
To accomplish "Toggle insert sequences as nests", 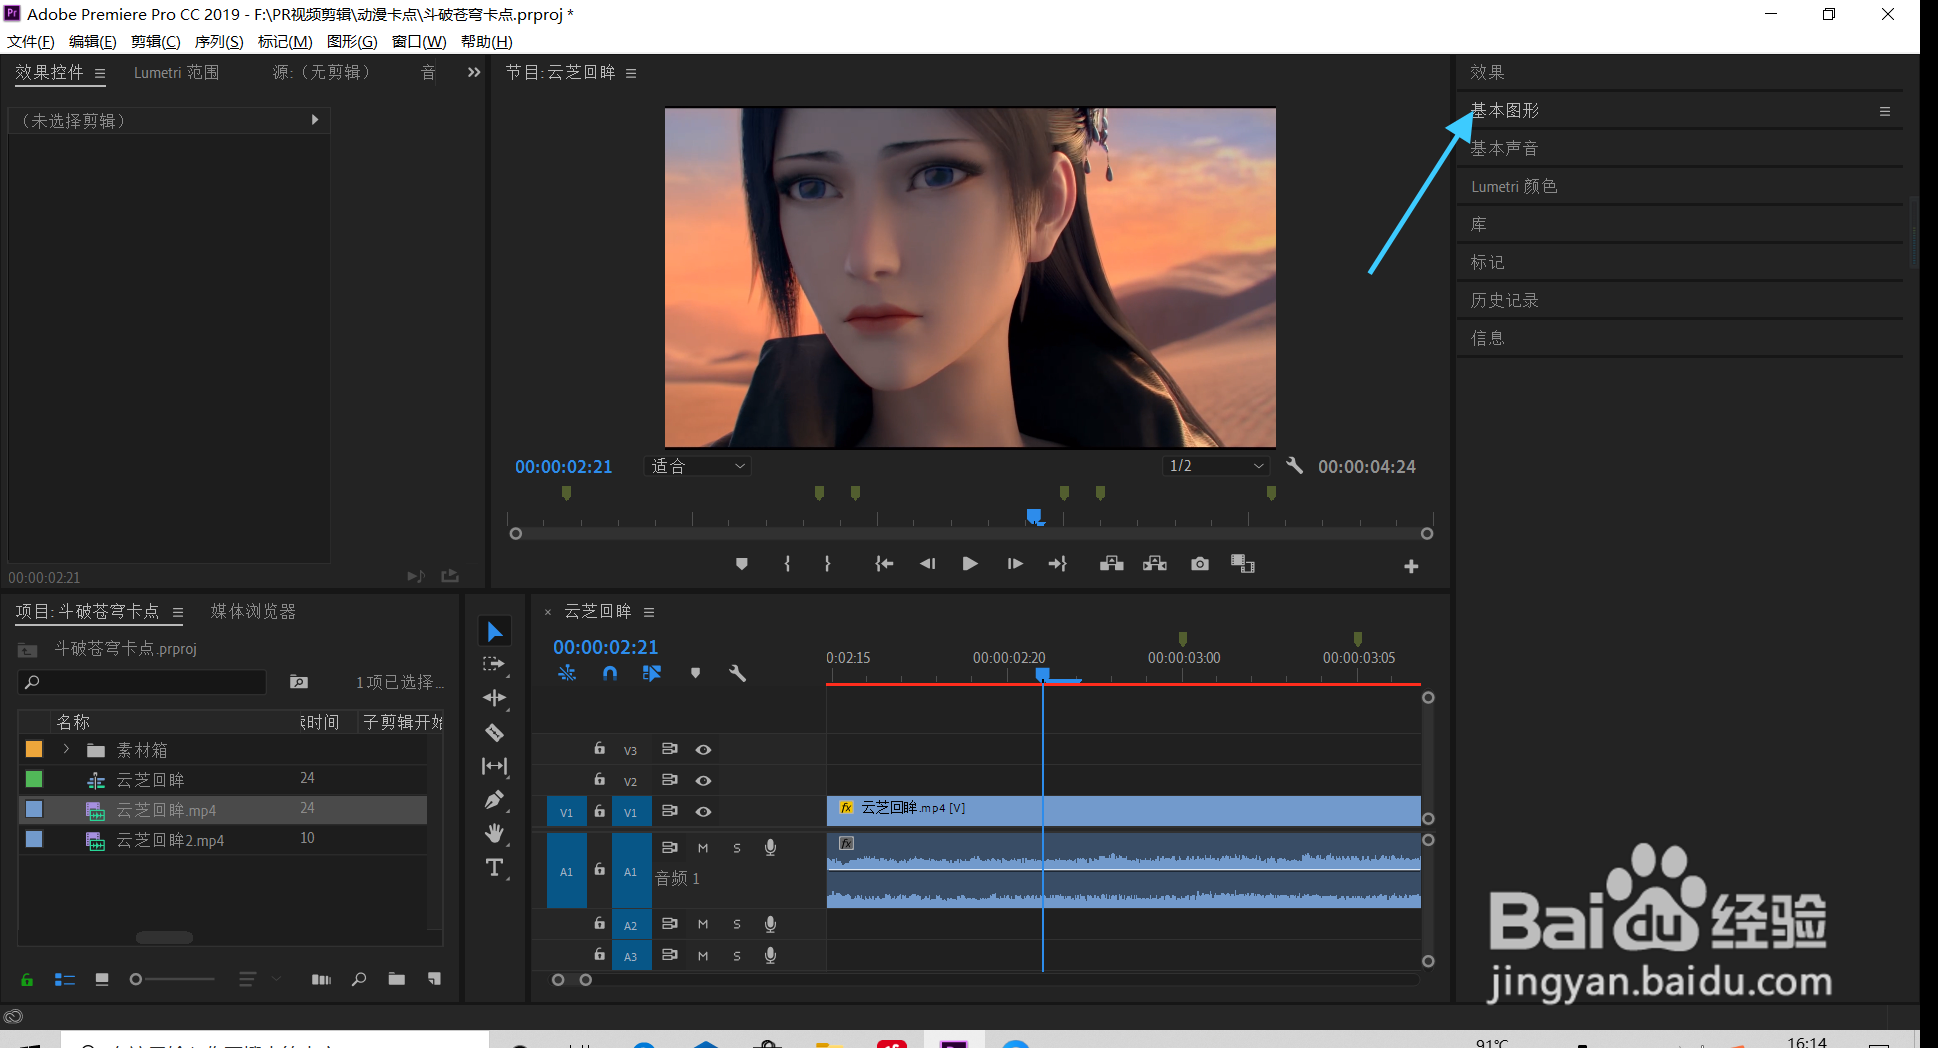I will pos(567,673).
